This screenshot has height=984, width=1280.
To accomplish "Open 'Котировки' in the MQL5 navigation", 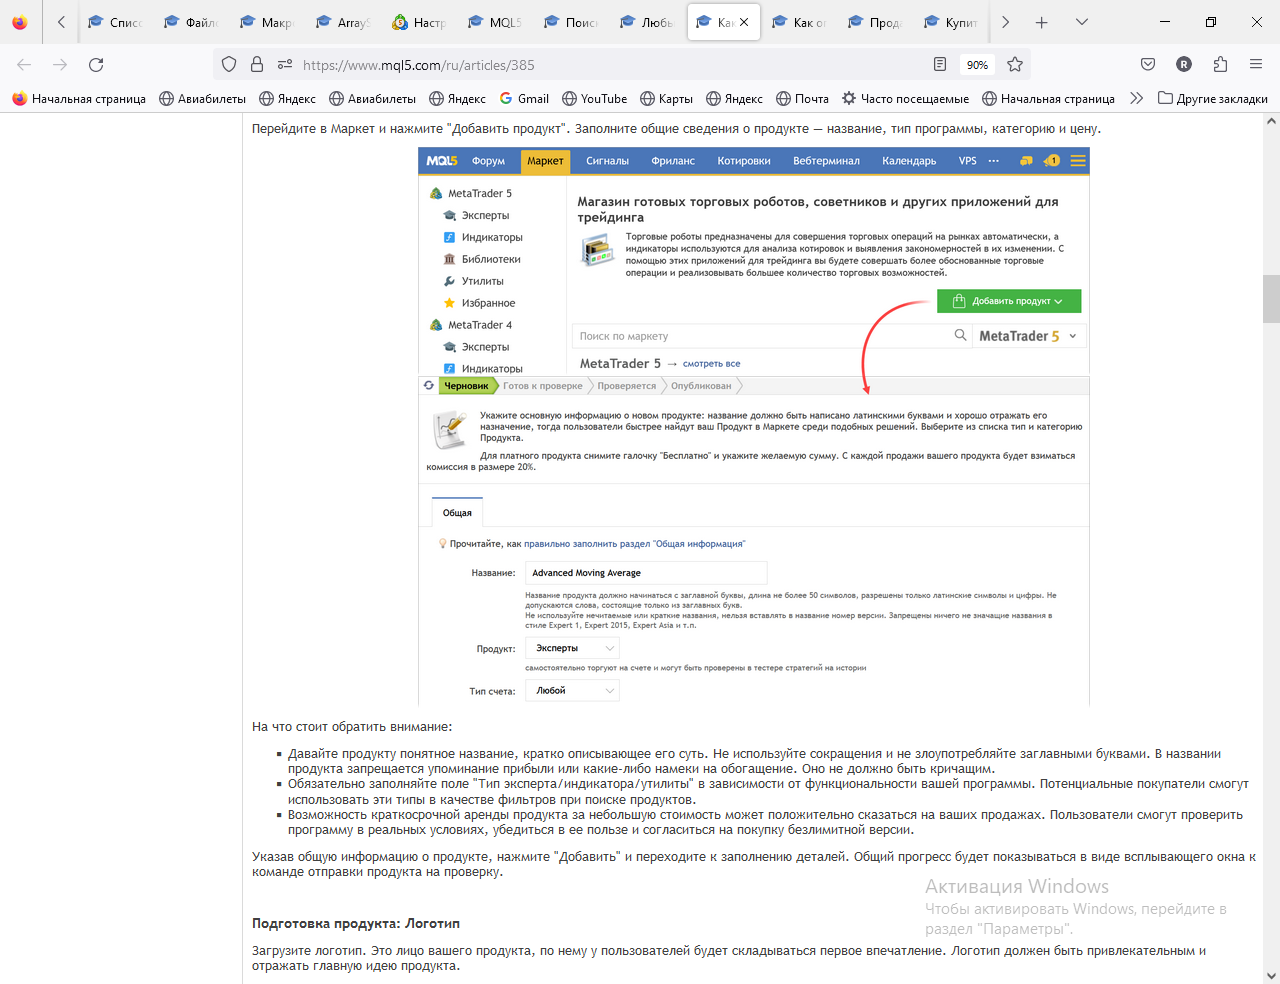I will [x=744, y=161].
